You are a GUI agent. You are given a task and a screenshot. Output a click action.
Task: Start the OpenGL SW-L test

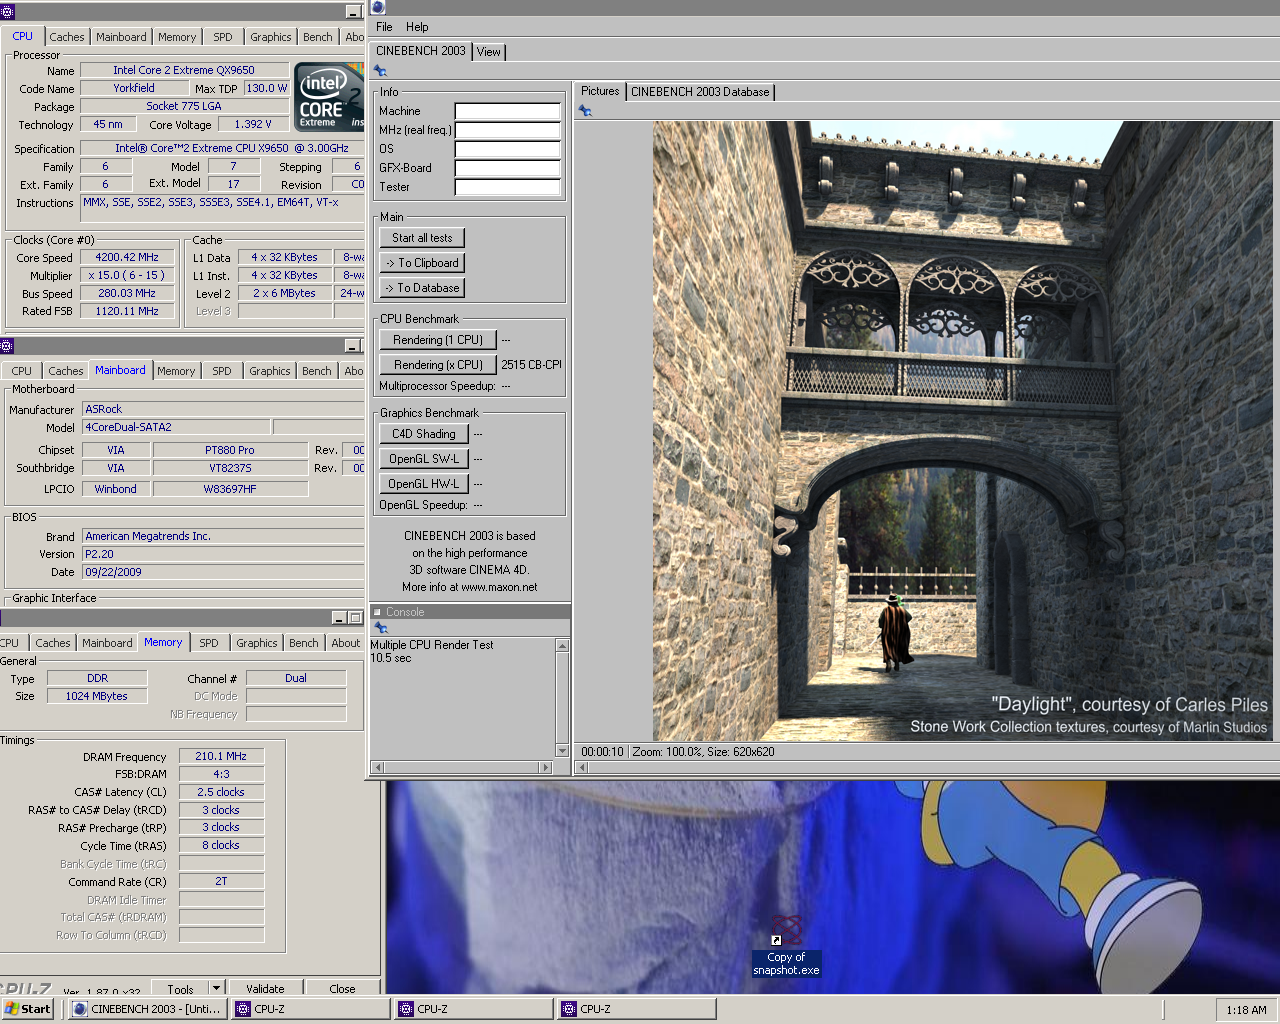[x=423, y=459]
